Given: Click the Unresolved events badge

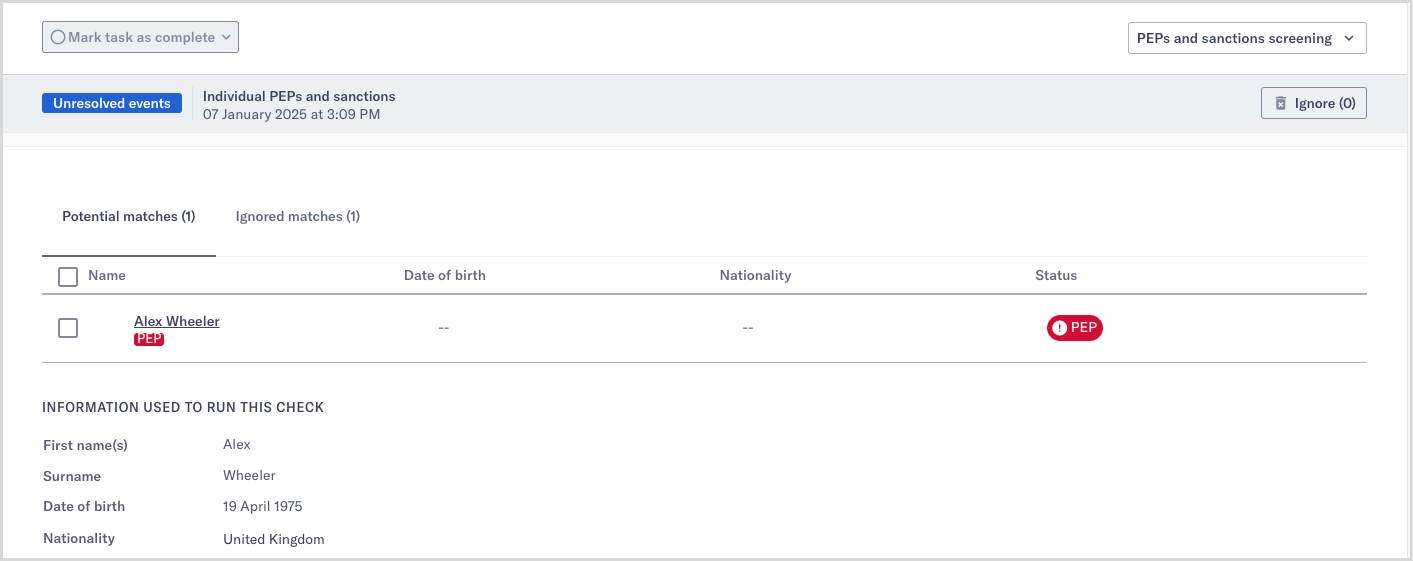Looking at the screenshot, I should point(112,103).
